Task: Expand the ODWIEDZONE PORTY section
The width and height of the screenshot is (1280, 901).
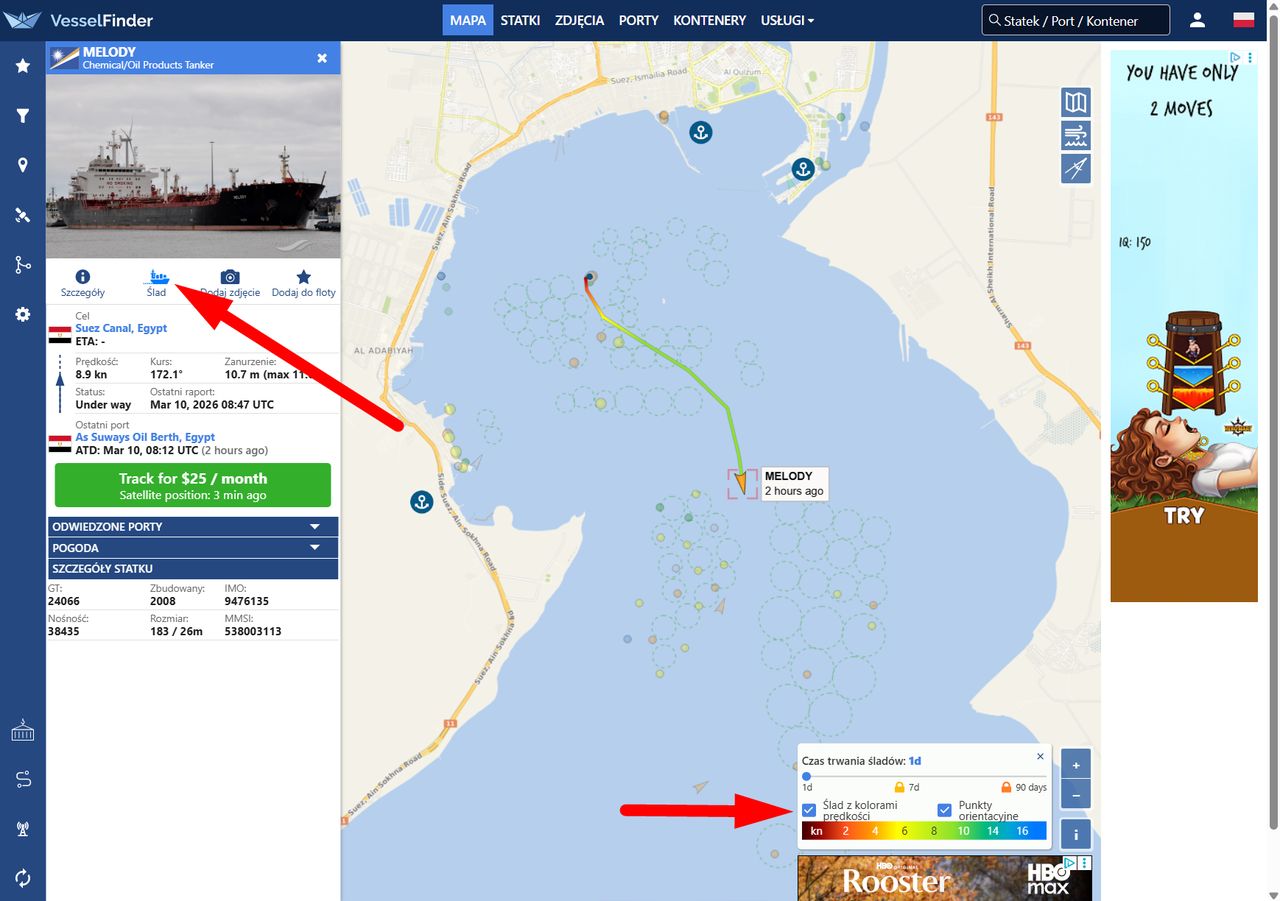Action: tap(193, 526)
